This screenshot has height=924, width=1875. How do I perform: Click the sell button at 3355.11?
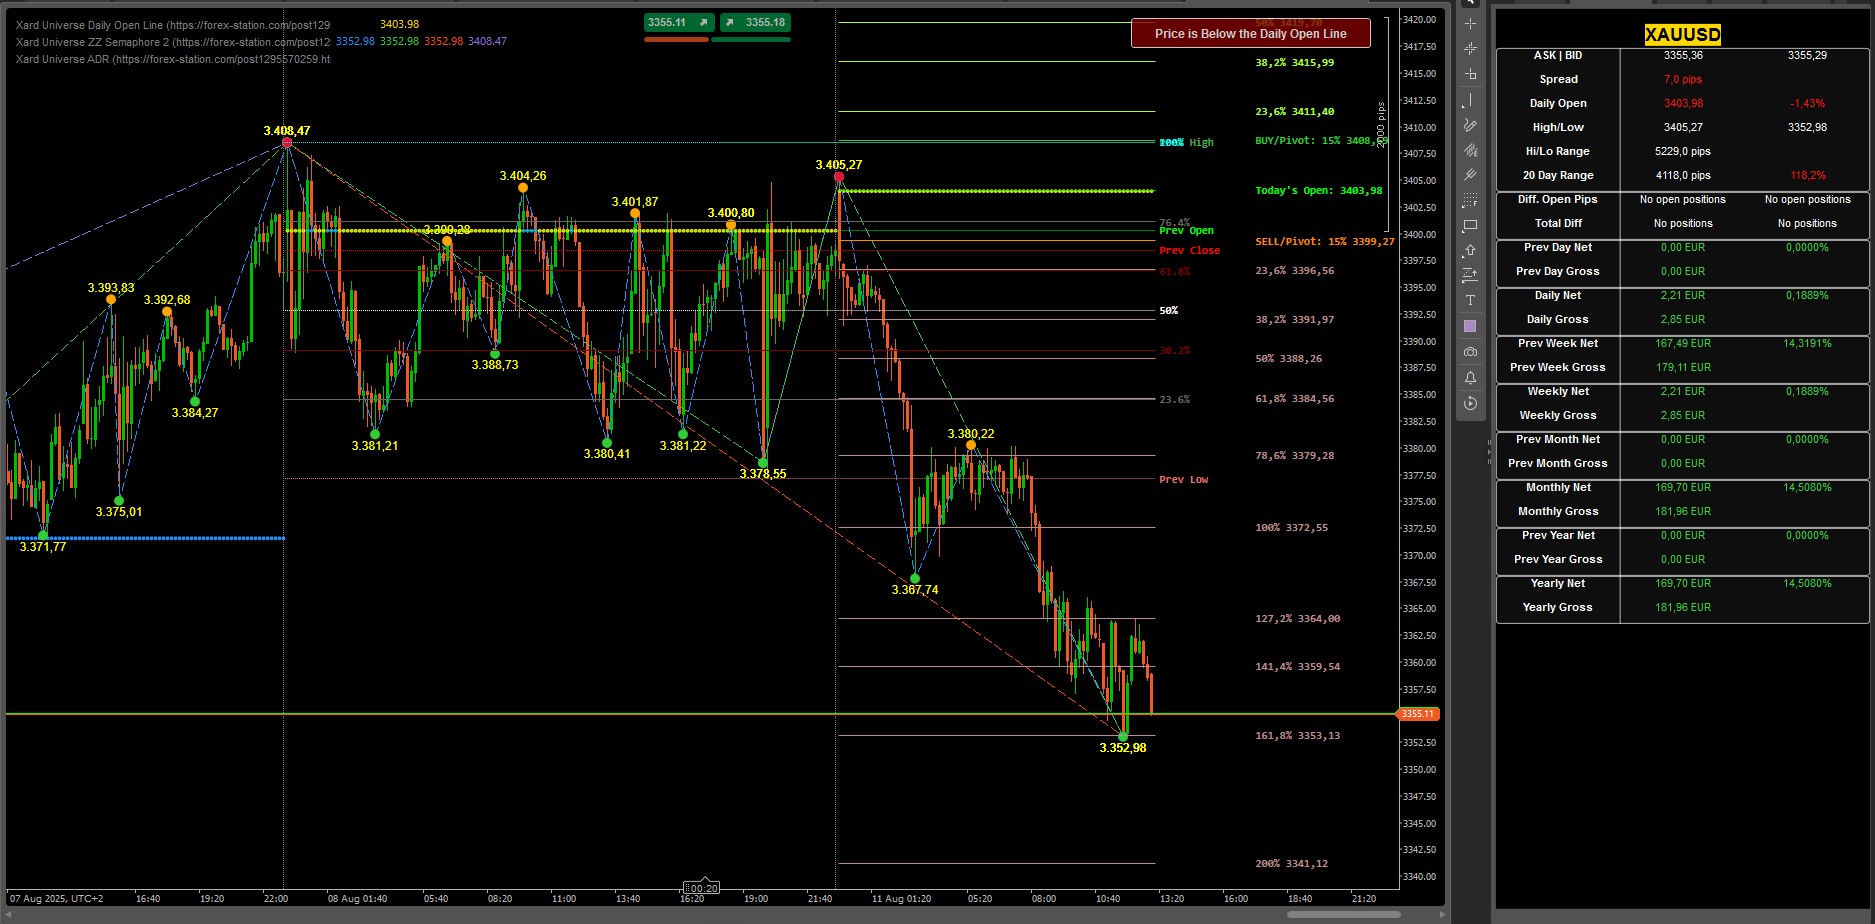679,22
